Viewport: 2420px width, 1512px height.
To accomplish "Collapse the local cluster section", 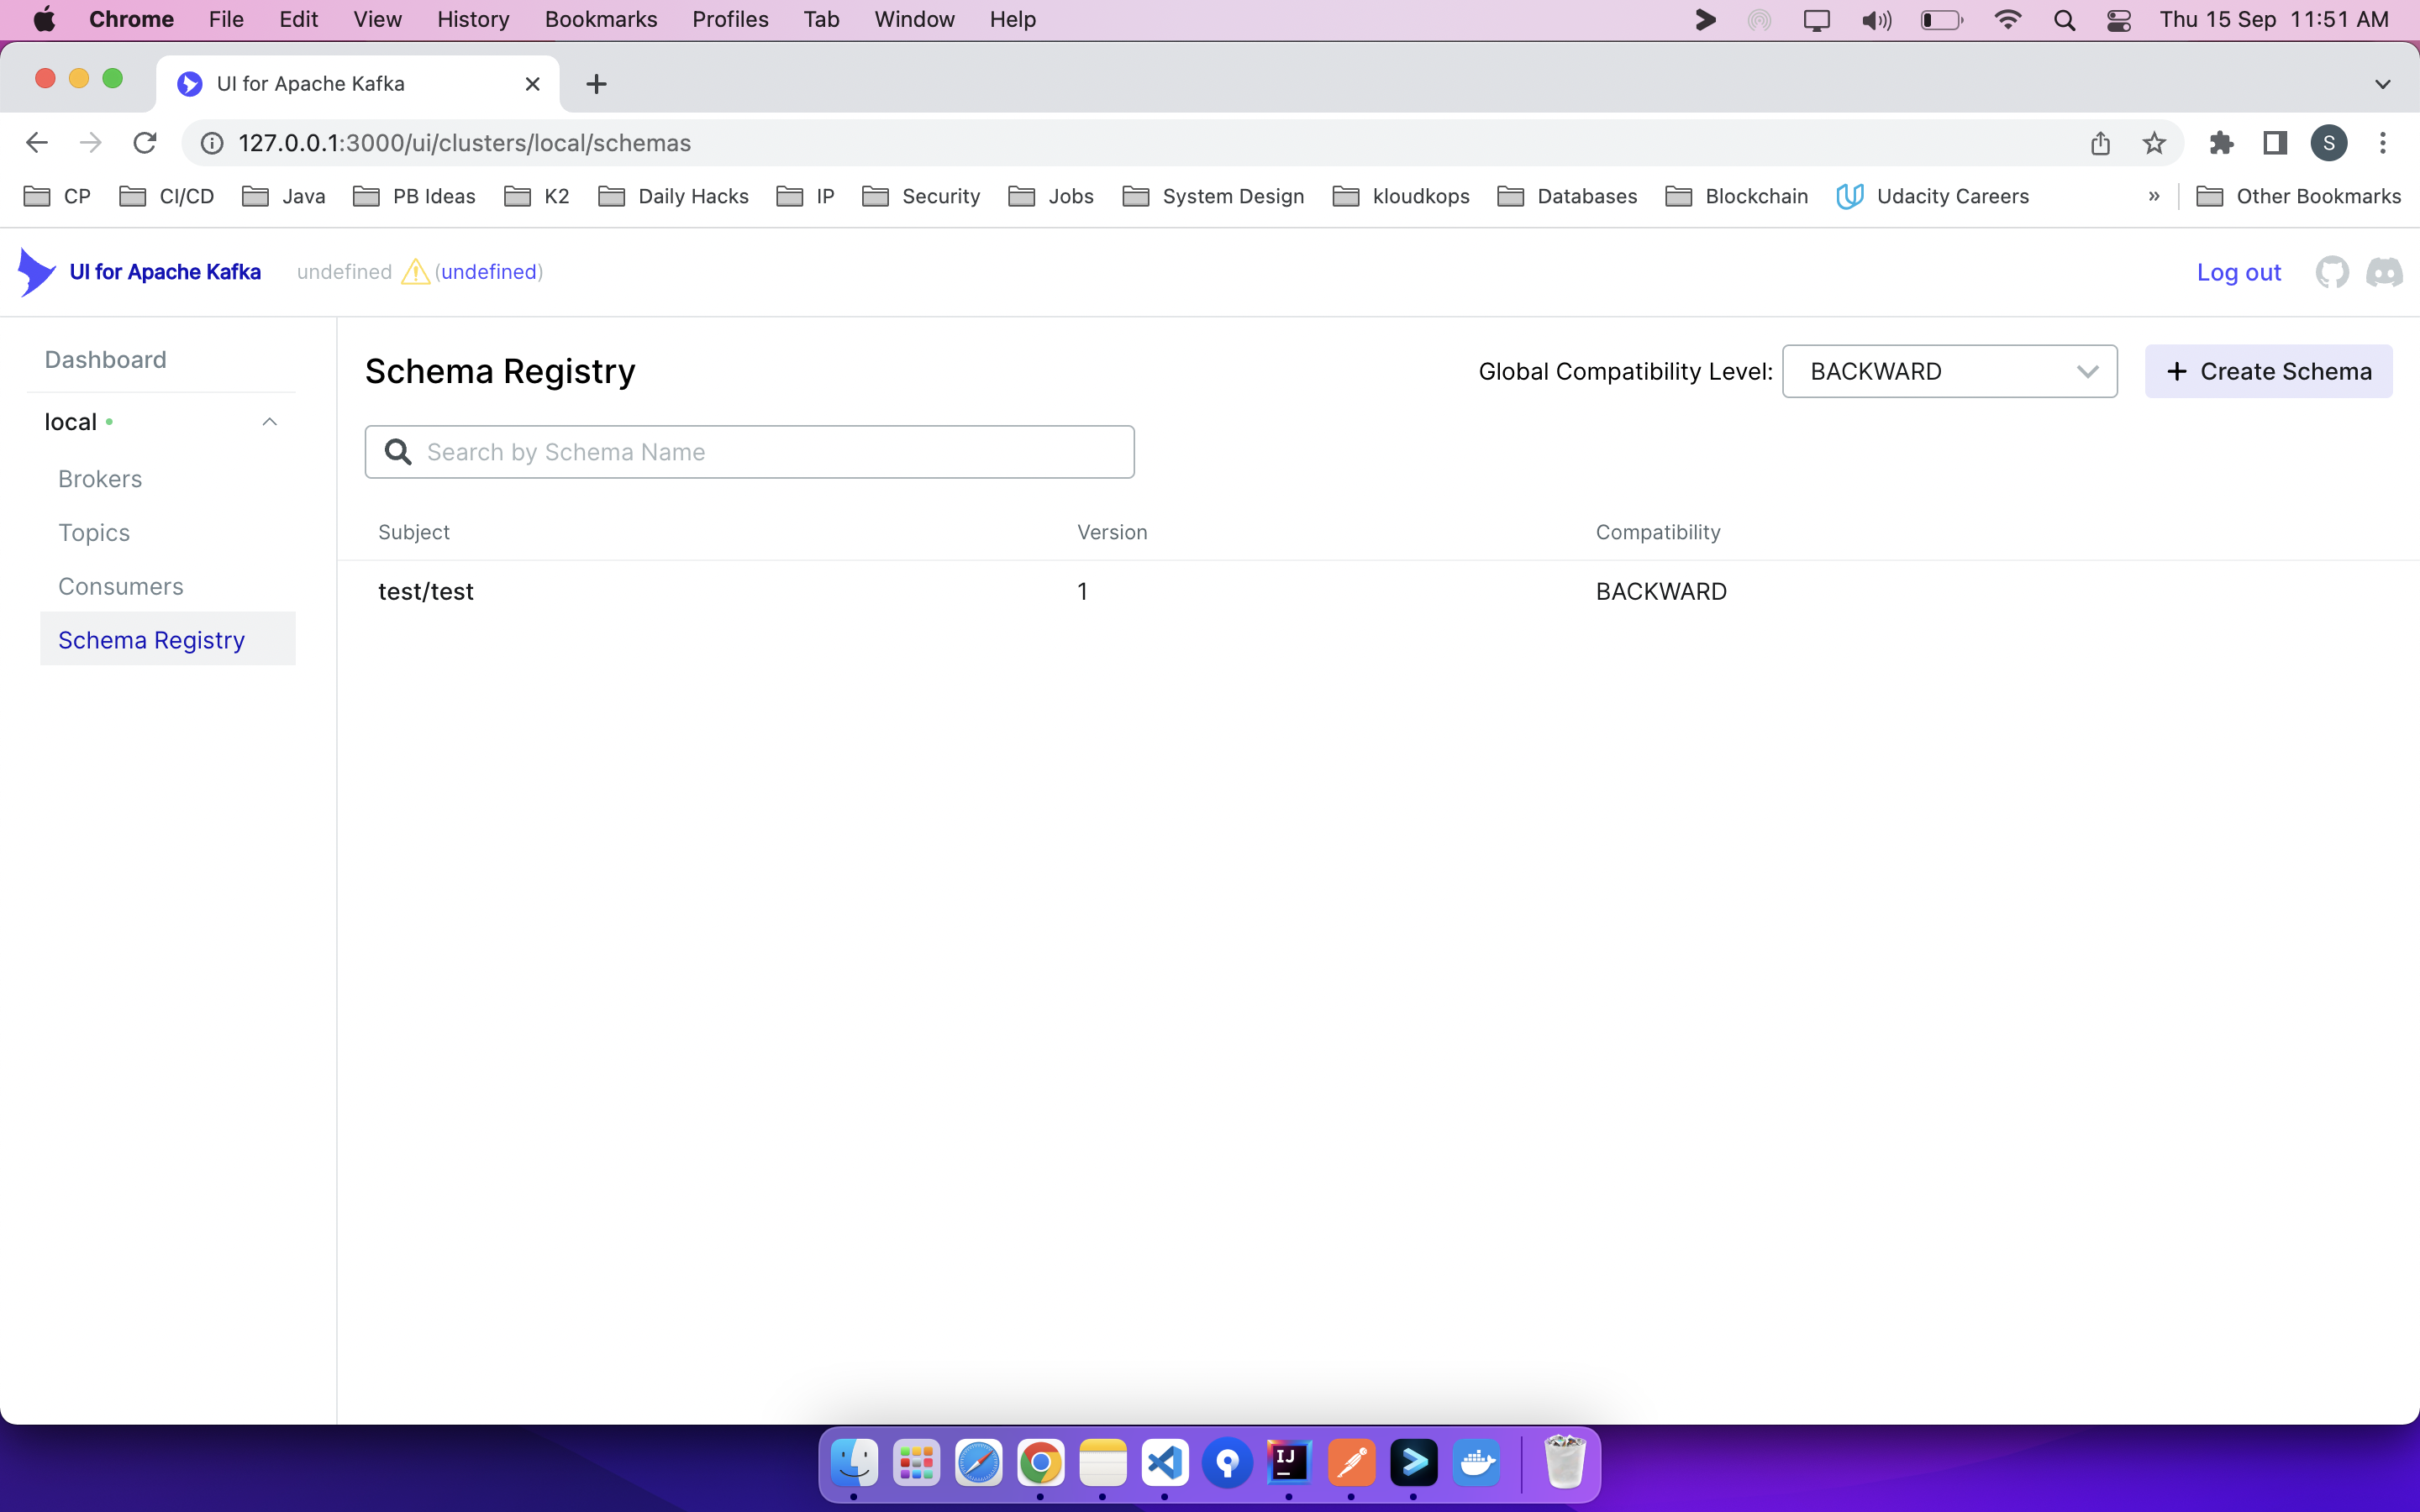I will coord(268,421).
